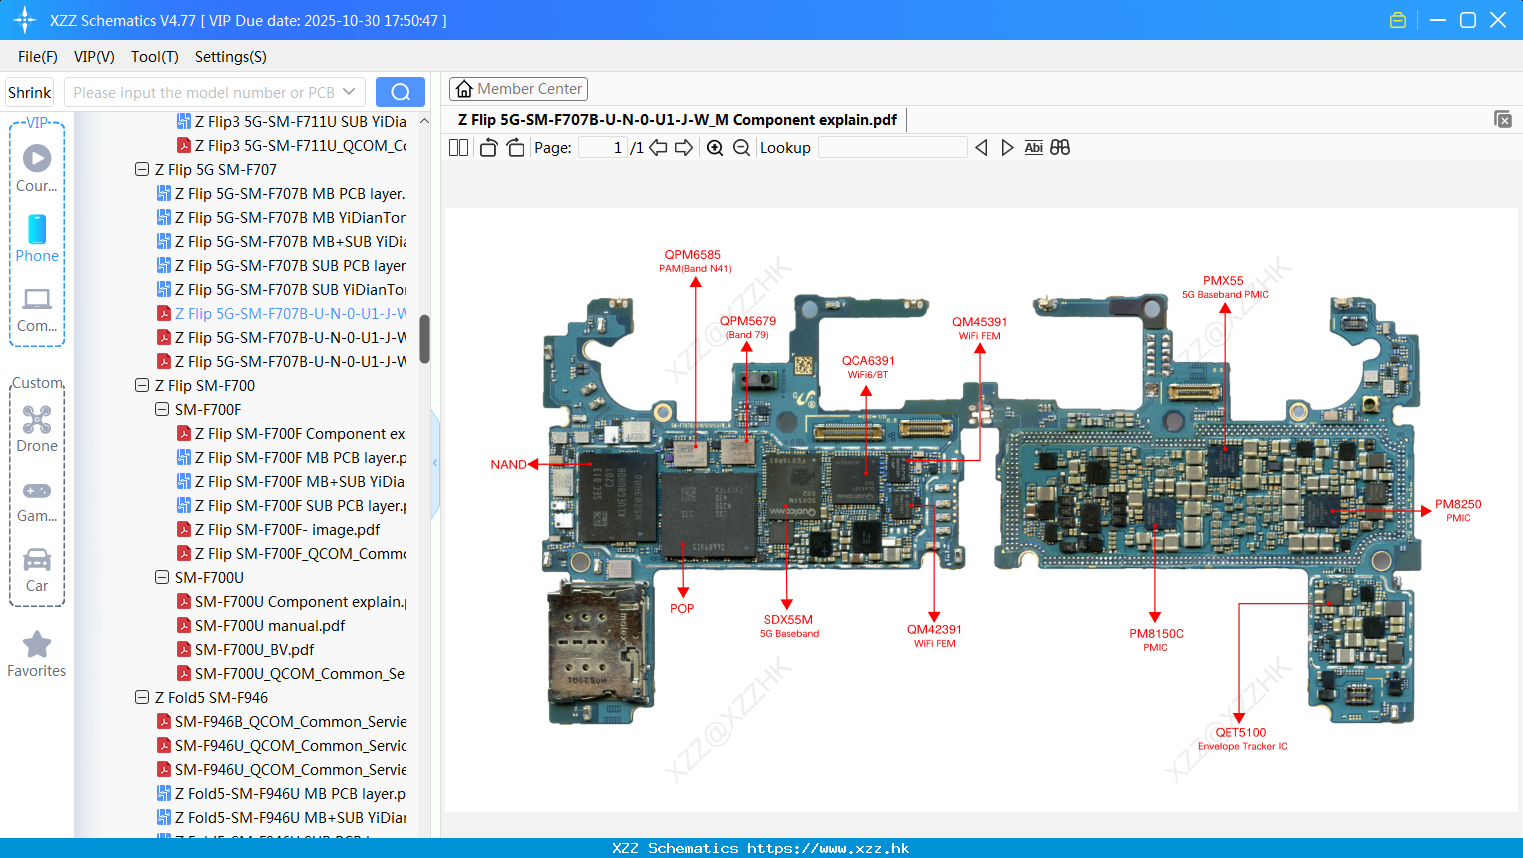Click the Lookup text field
Screen dimensions: 1523x858
click(x=893, y=147)
